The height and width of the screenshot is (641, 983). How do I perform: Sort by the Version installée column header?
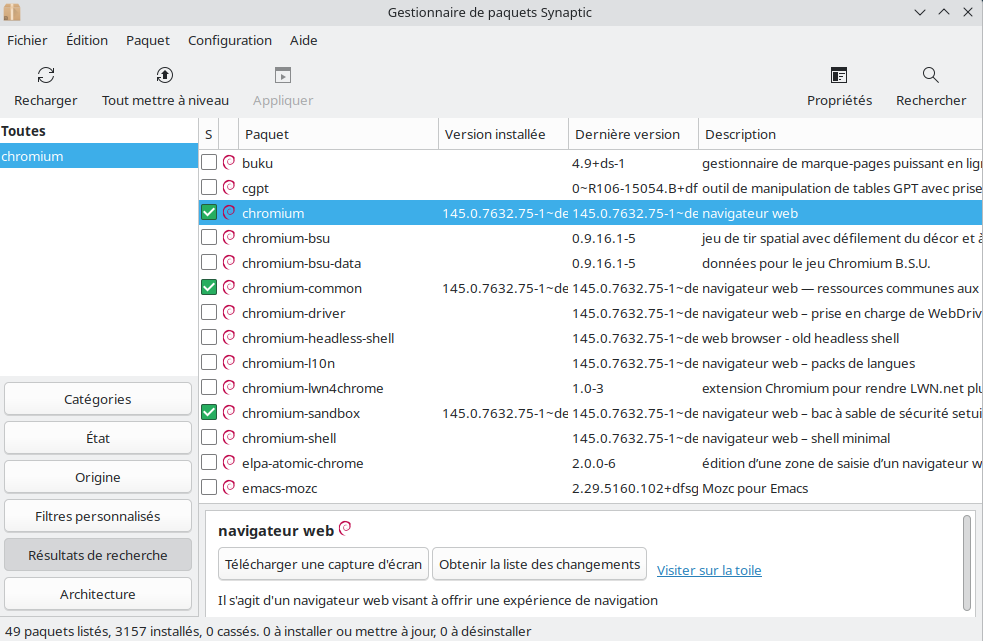503,134
